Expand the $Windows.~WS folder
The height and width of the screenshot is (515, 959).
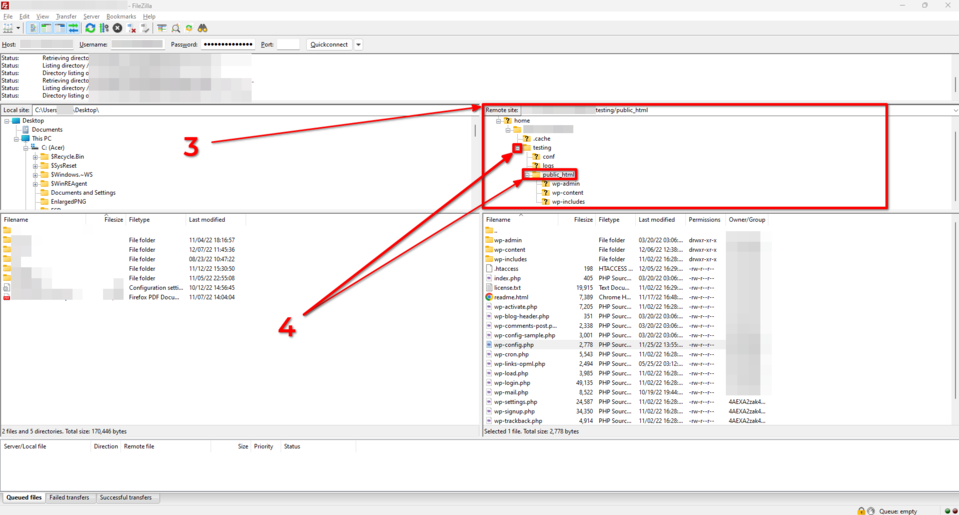35,175
